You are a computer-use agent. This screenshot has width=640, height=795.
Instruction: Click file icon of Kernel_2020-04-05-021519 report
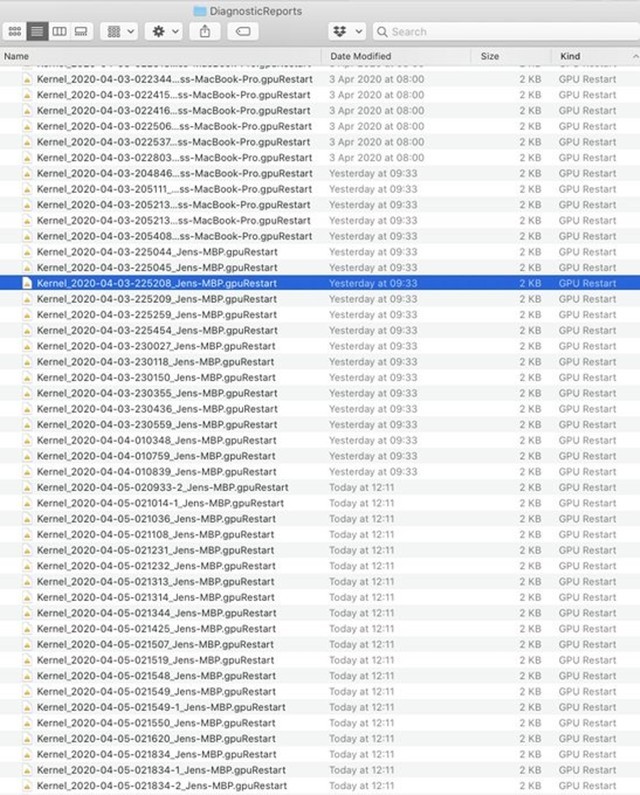[x=27, y=661]
